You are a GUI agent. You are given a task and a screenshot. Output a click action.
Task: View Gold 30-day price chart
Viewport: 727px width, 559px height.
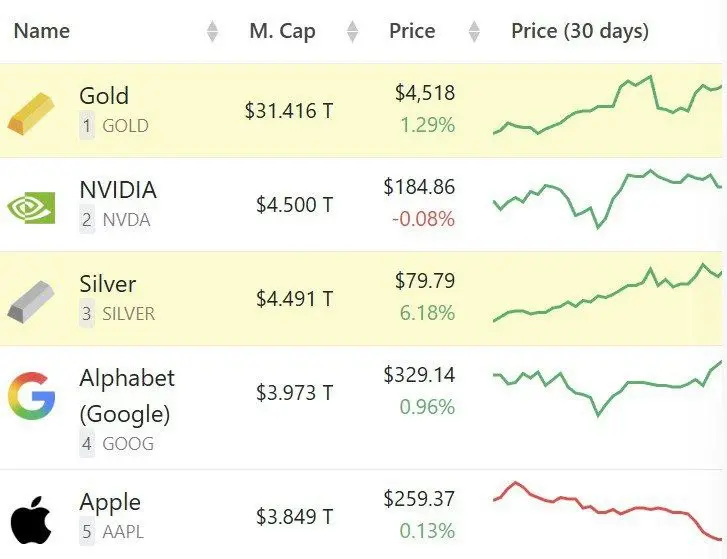point(606,106)
